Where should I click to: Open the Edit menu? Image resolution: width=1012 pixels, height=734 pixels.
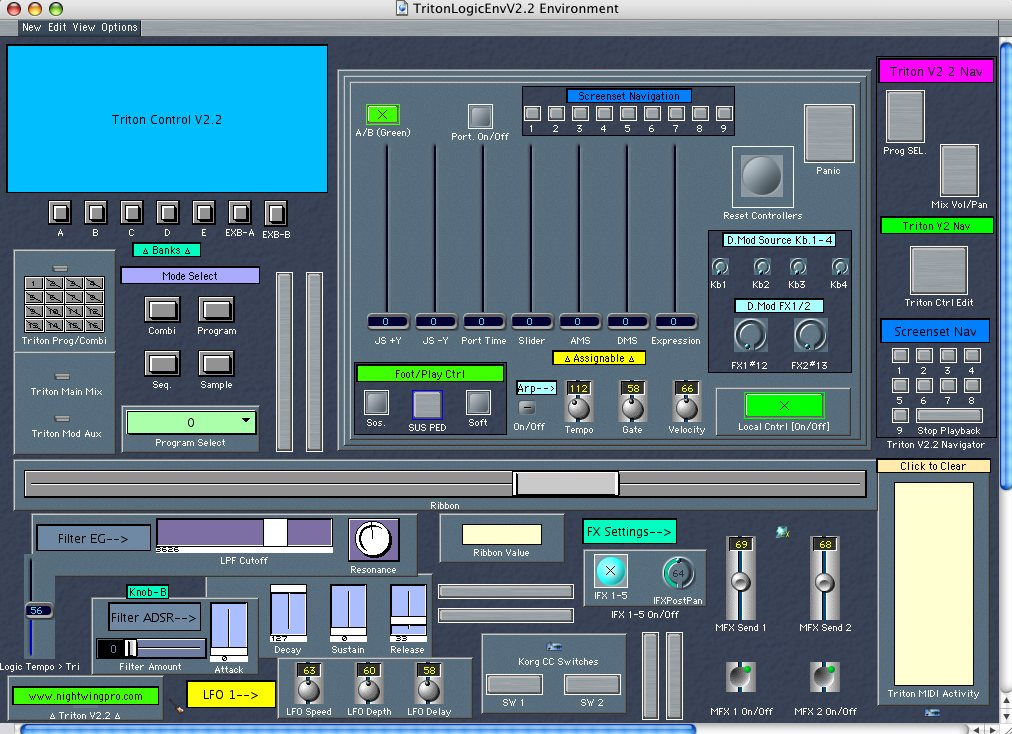point(57,27)
